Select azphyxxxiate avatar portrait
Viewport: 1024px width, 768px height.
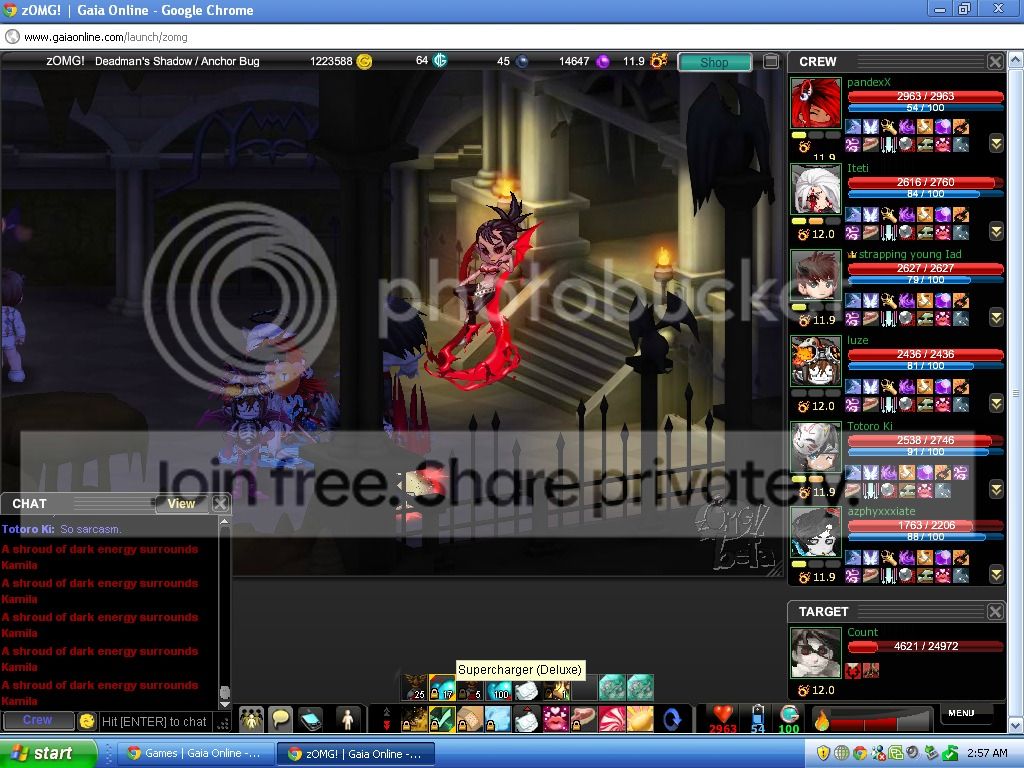[815, 533]
